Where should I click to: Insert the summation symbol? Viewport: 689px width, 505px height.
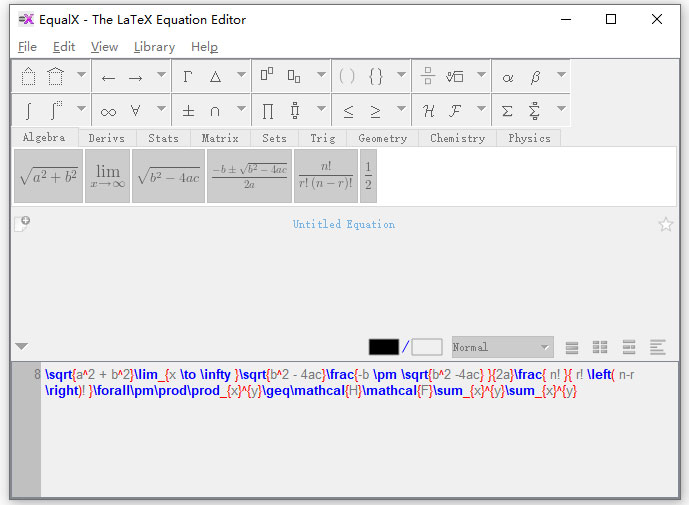[x=508, y=111]
